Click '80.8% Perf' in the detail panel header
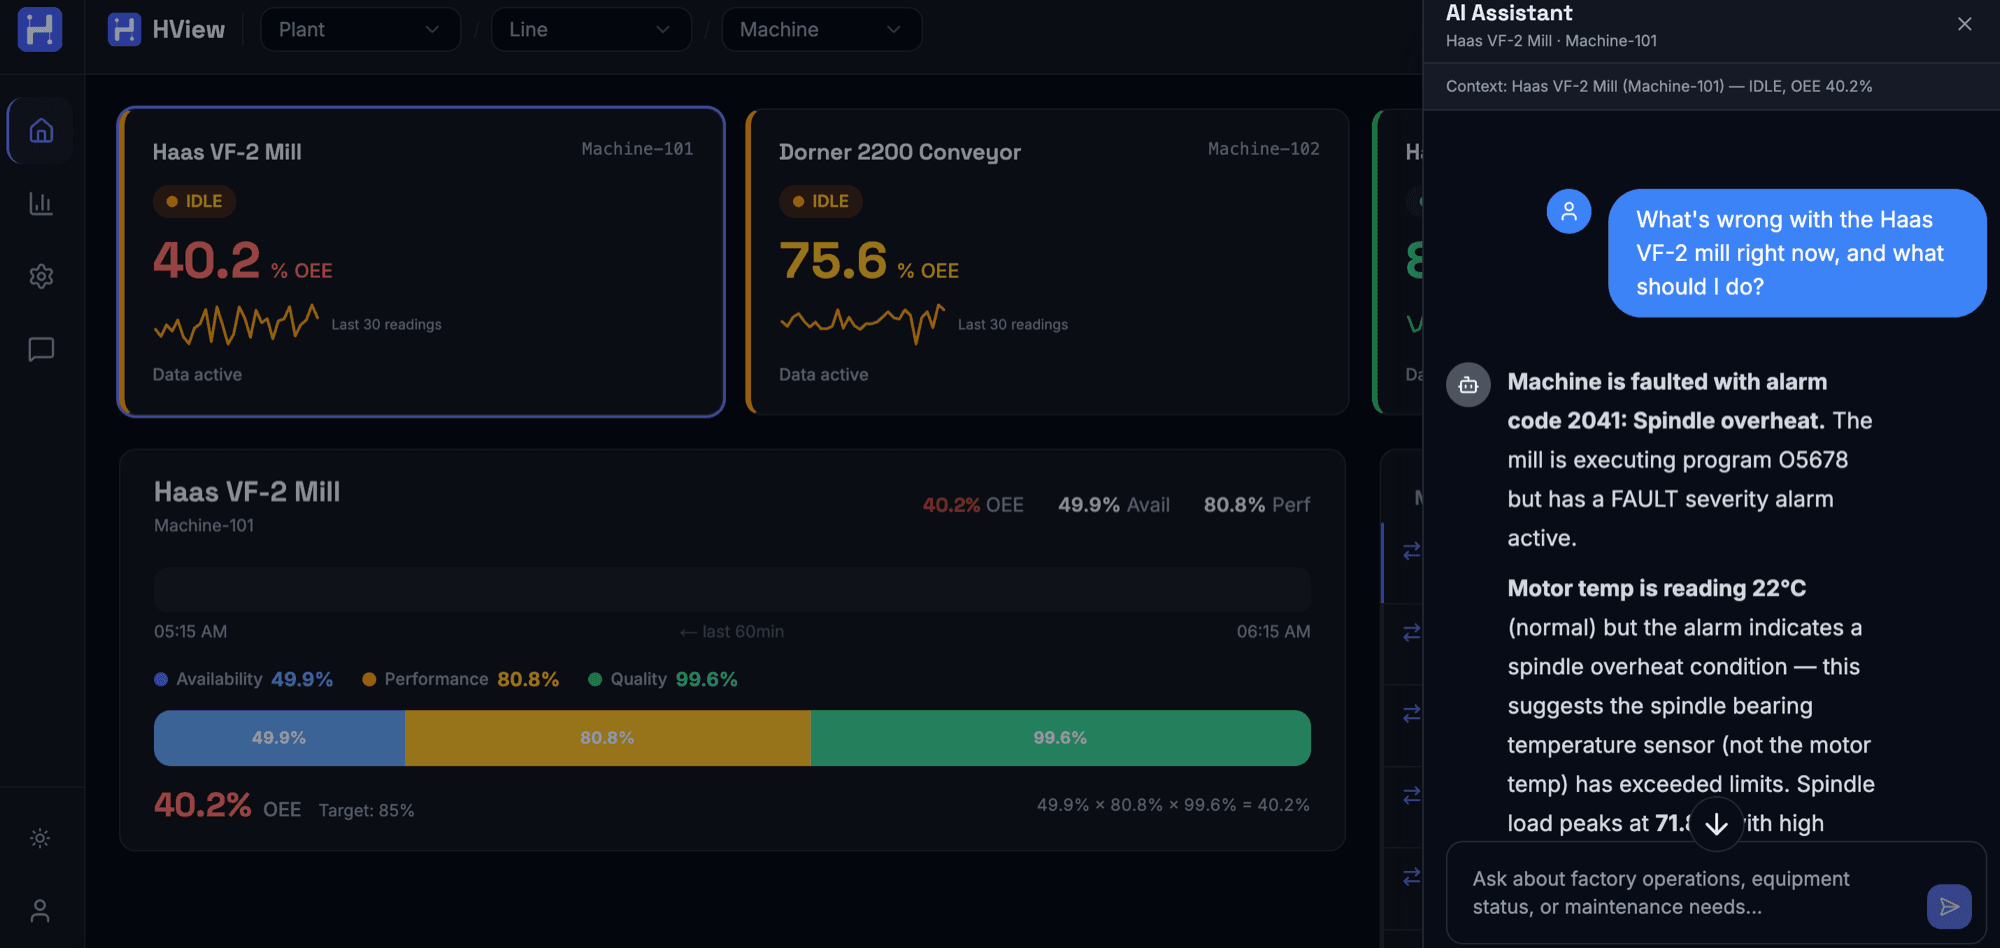 [x=1257, y=505]
